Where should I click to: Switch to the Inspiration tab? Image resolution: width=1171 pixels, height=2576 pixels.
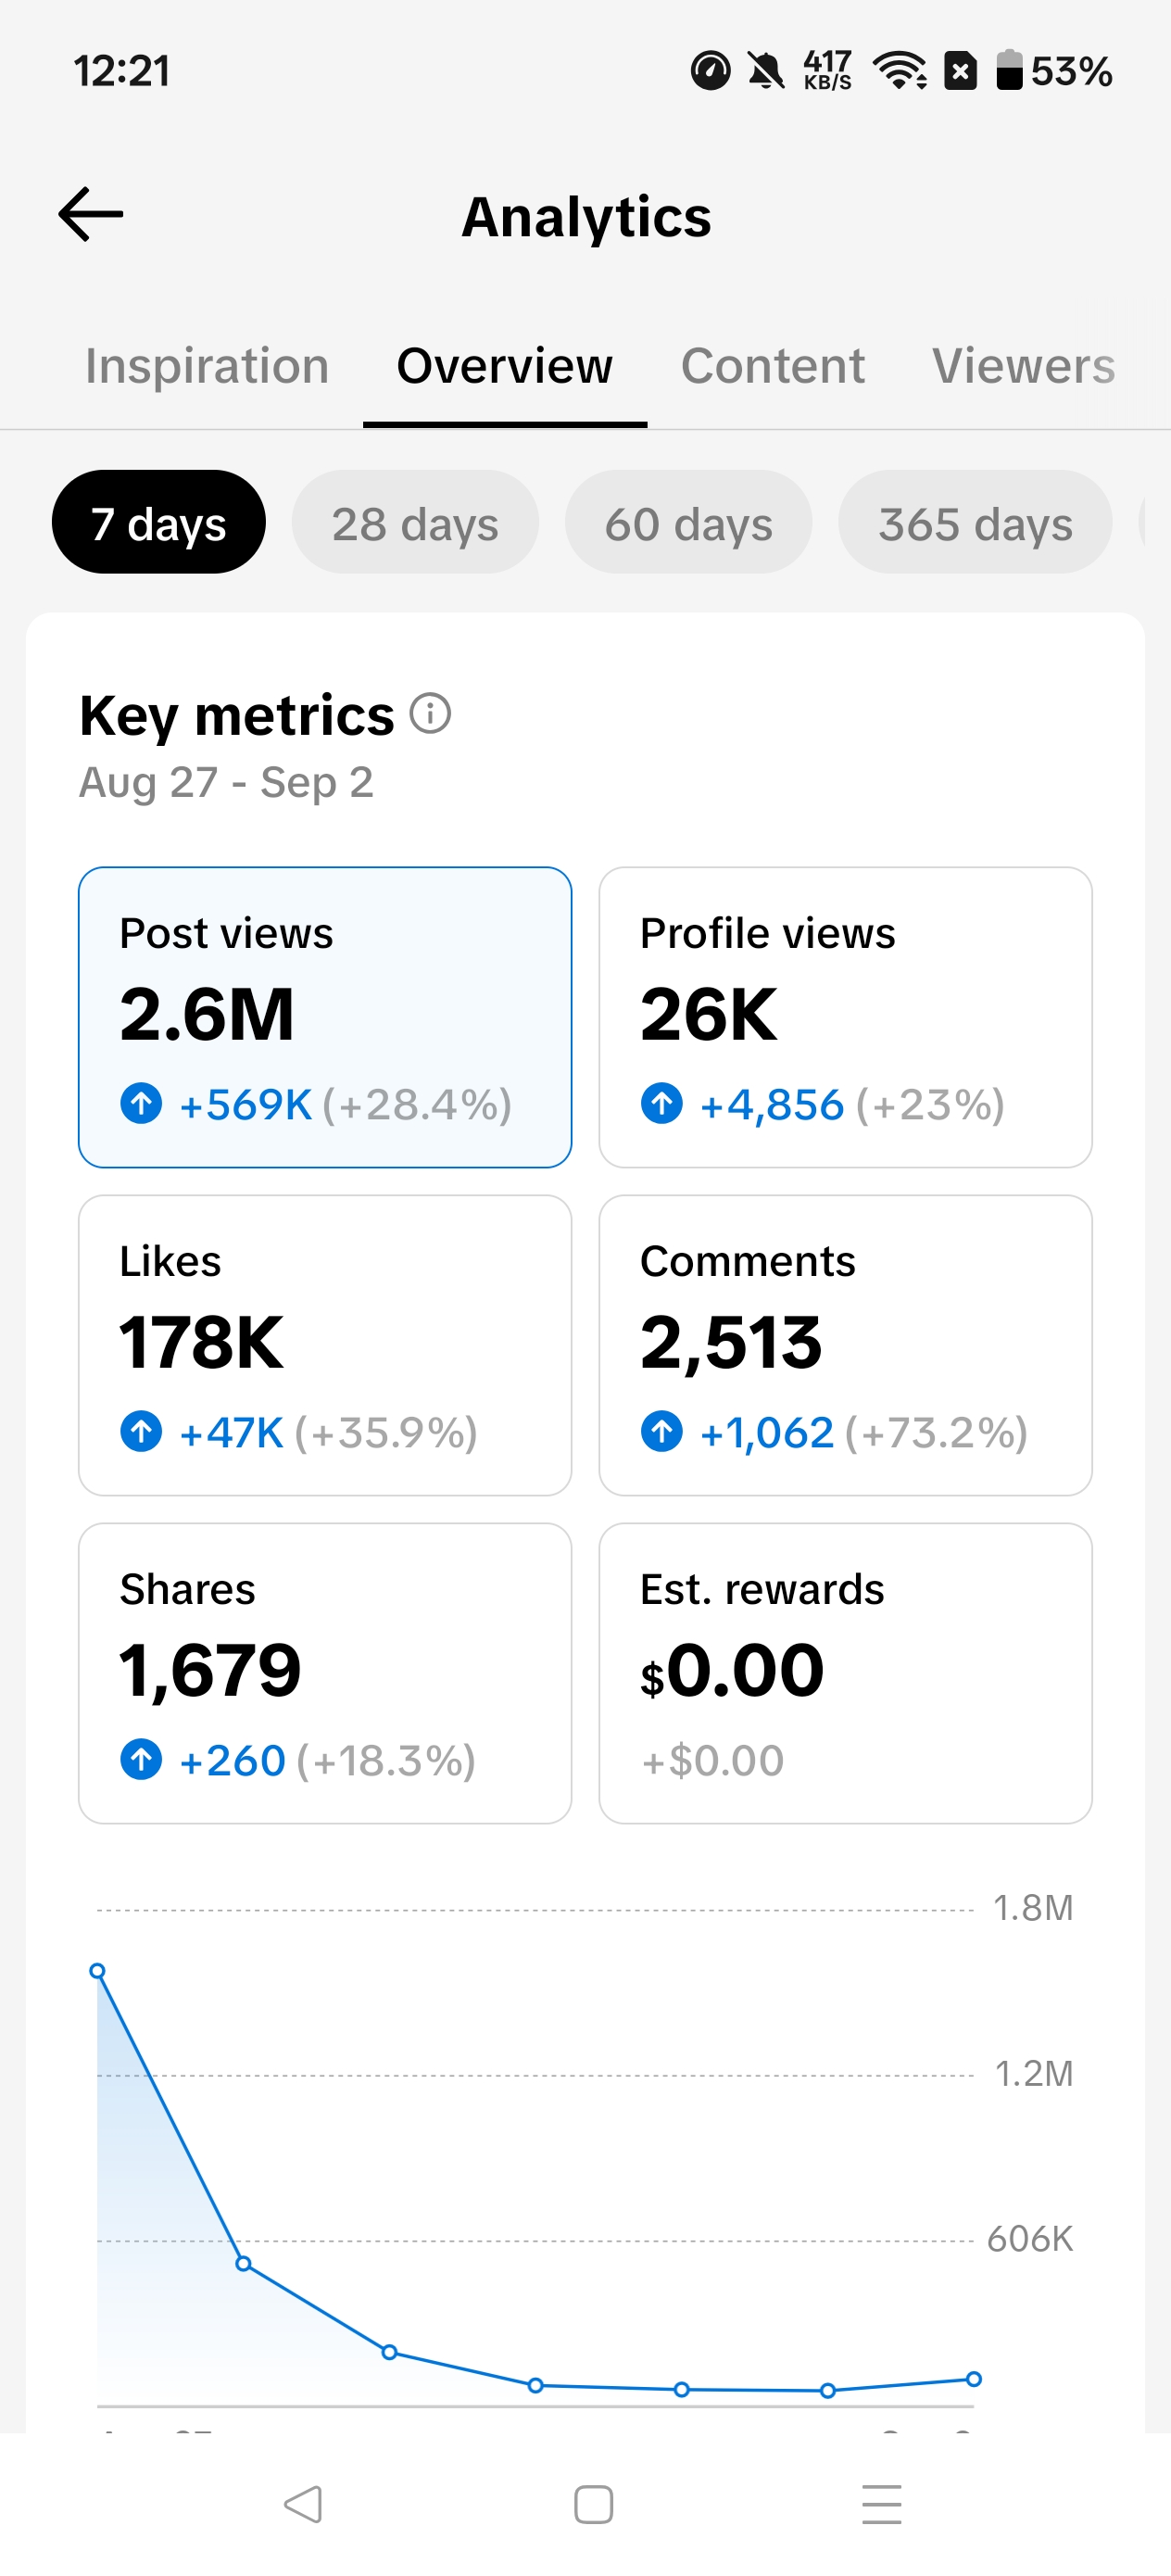pos(207,366)
